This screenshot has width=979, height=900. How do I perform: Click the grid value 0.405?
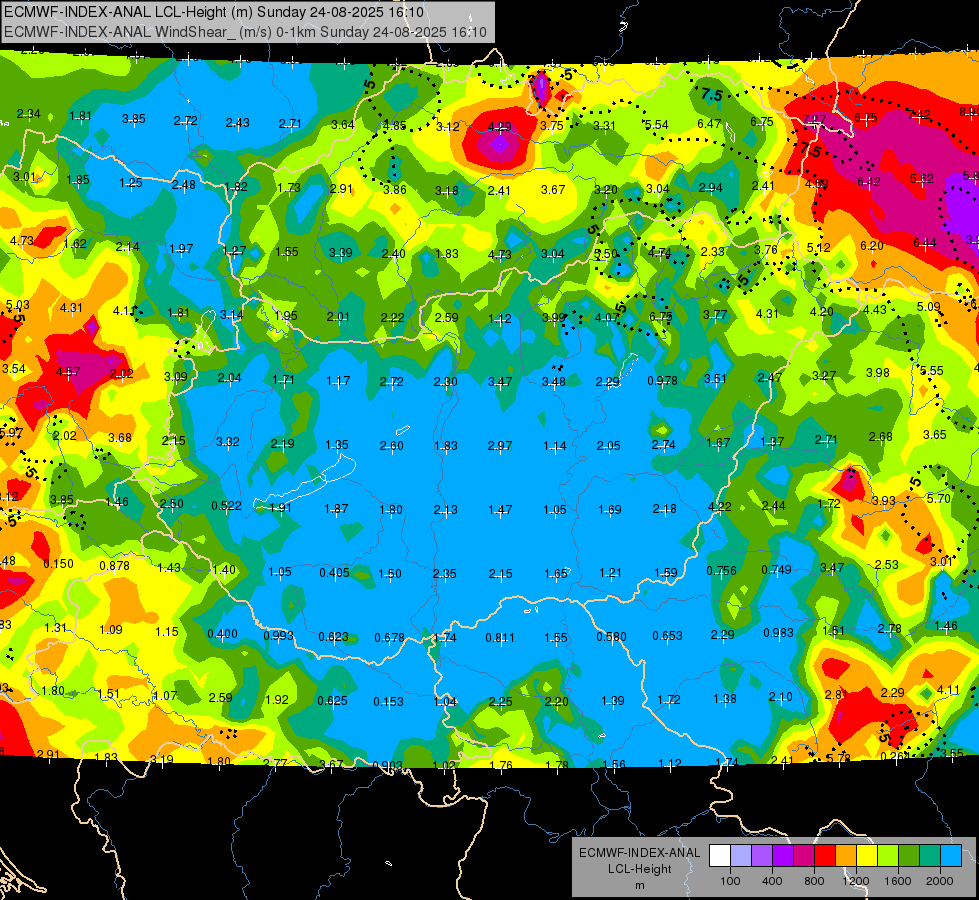click(x=335, y=573)
